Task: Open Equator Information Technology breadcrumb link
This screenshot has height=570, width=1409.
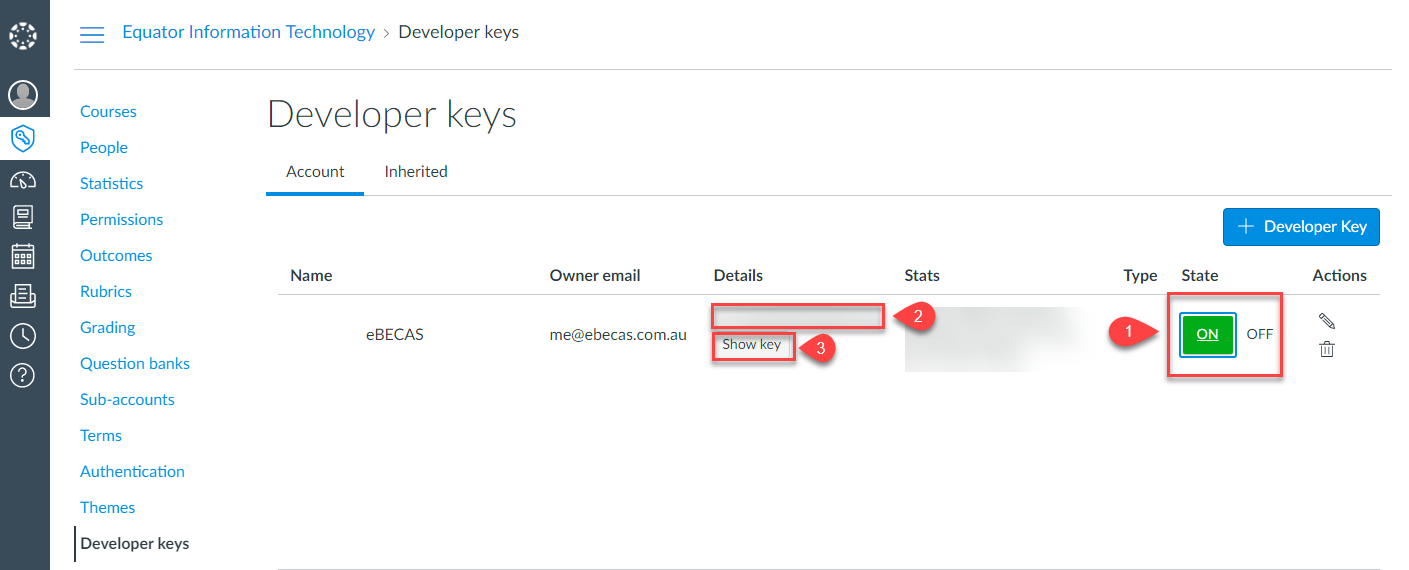Action: click(x=248, y=32)
